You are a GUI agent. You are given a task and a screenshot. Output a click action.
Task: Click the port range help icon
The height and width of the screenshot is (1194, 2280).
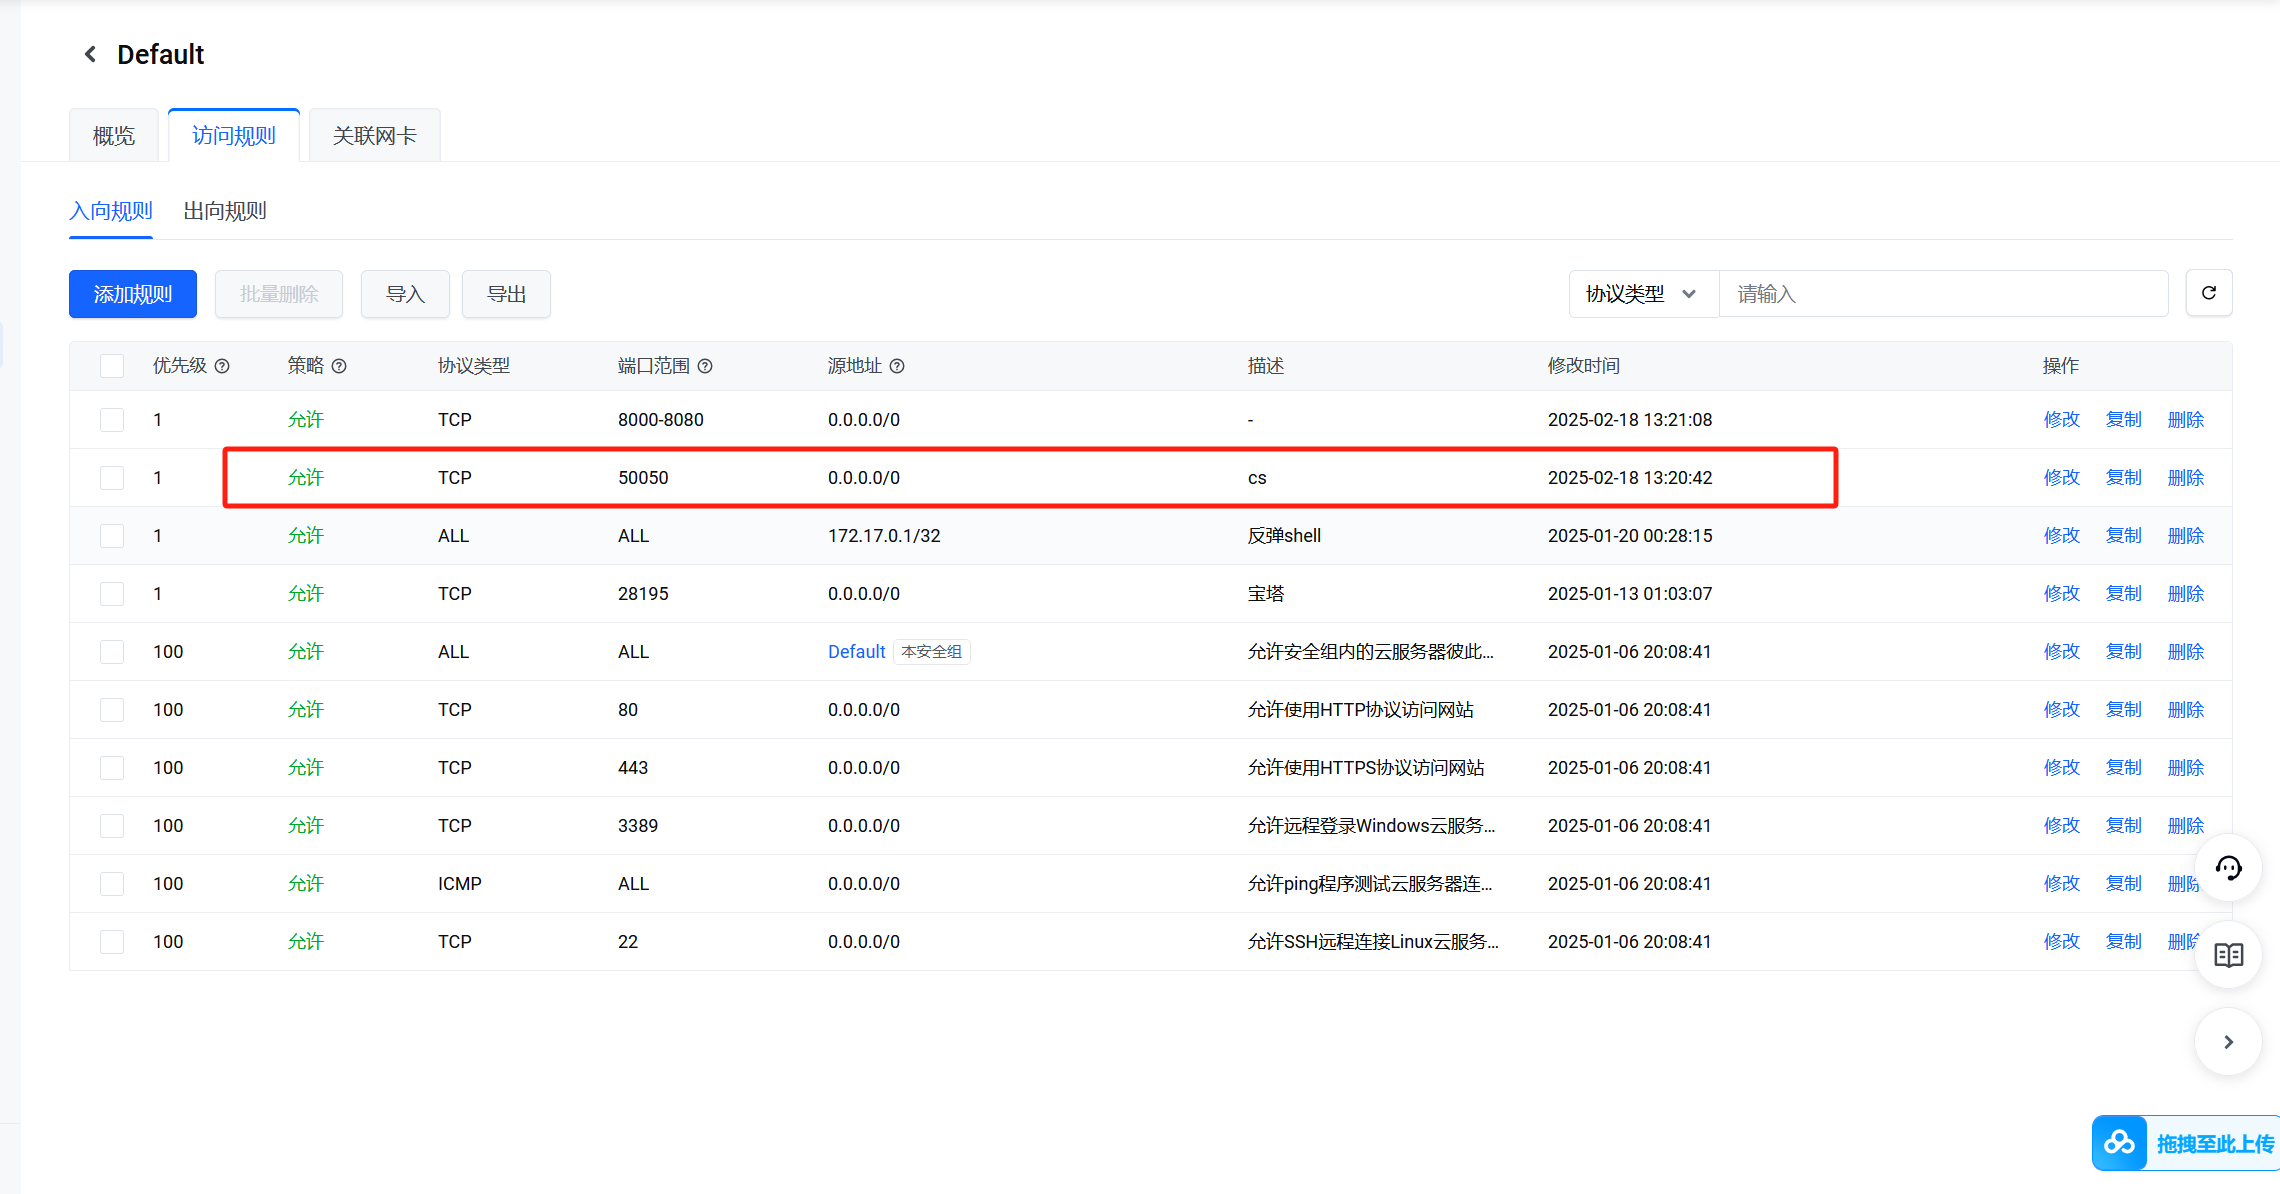pos(705,366)
